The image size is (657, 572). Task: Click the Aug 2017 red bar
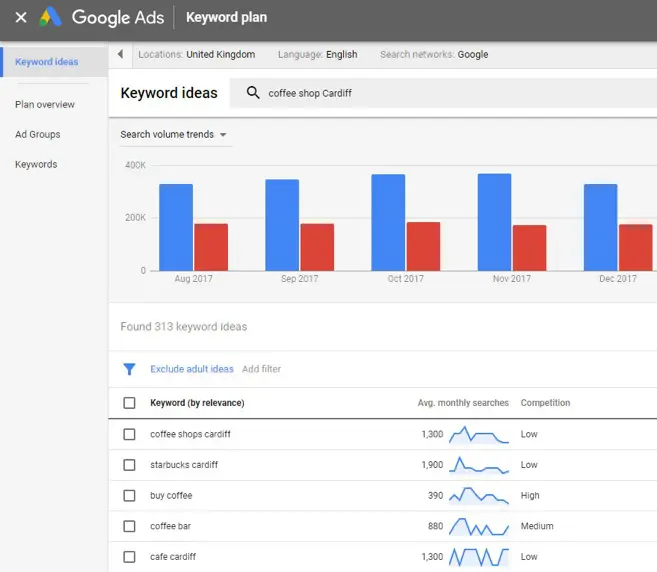[x=211, y=247]
